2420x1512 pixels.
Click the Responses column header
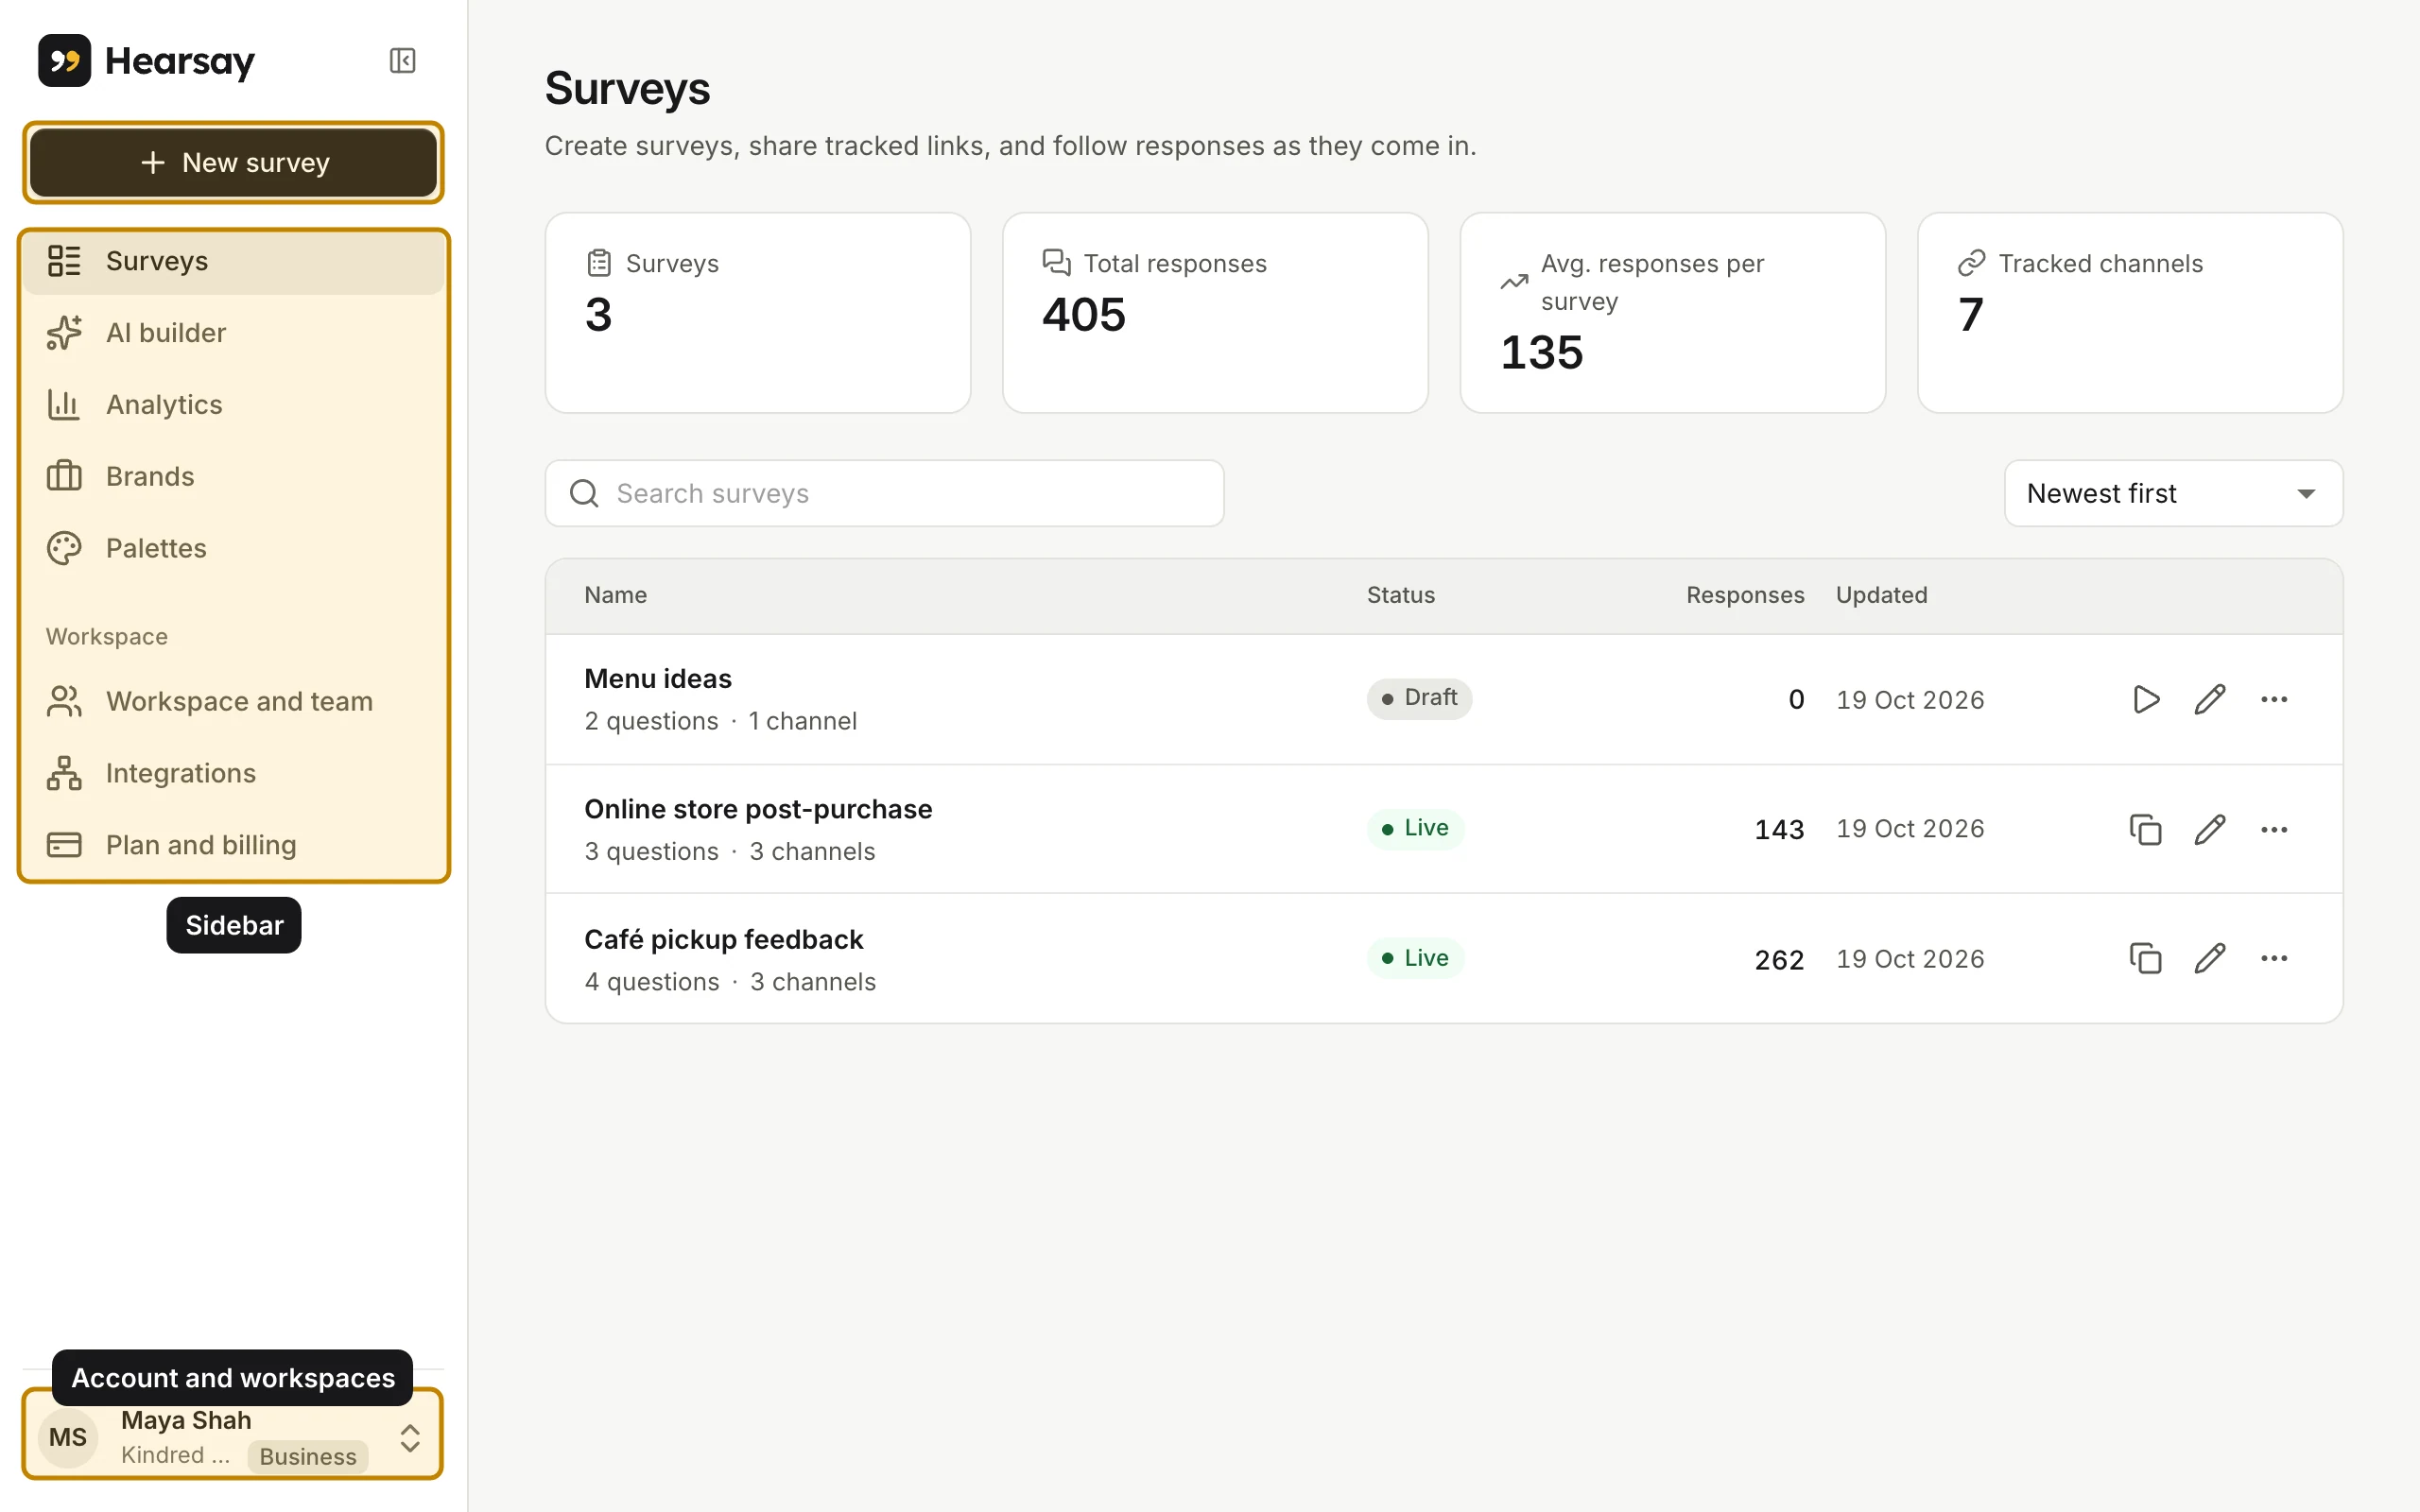(1745, 595)
